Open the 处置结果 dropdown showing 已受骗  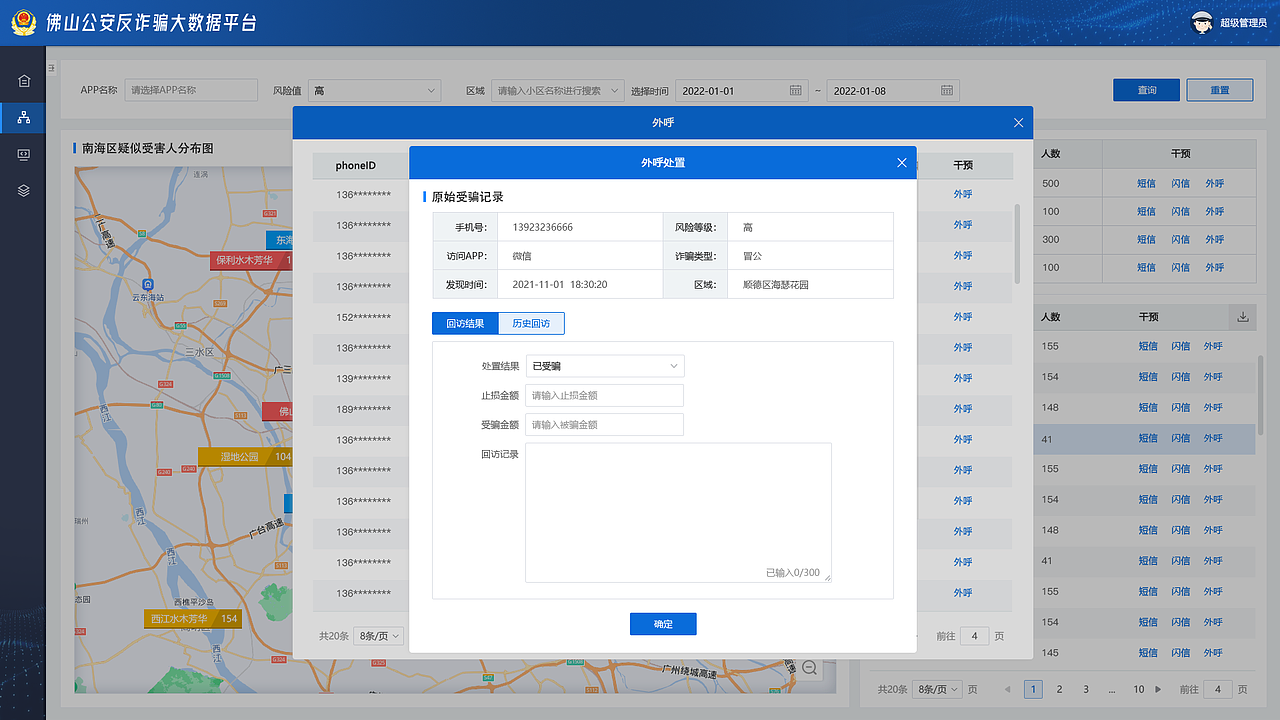[605, 366]
